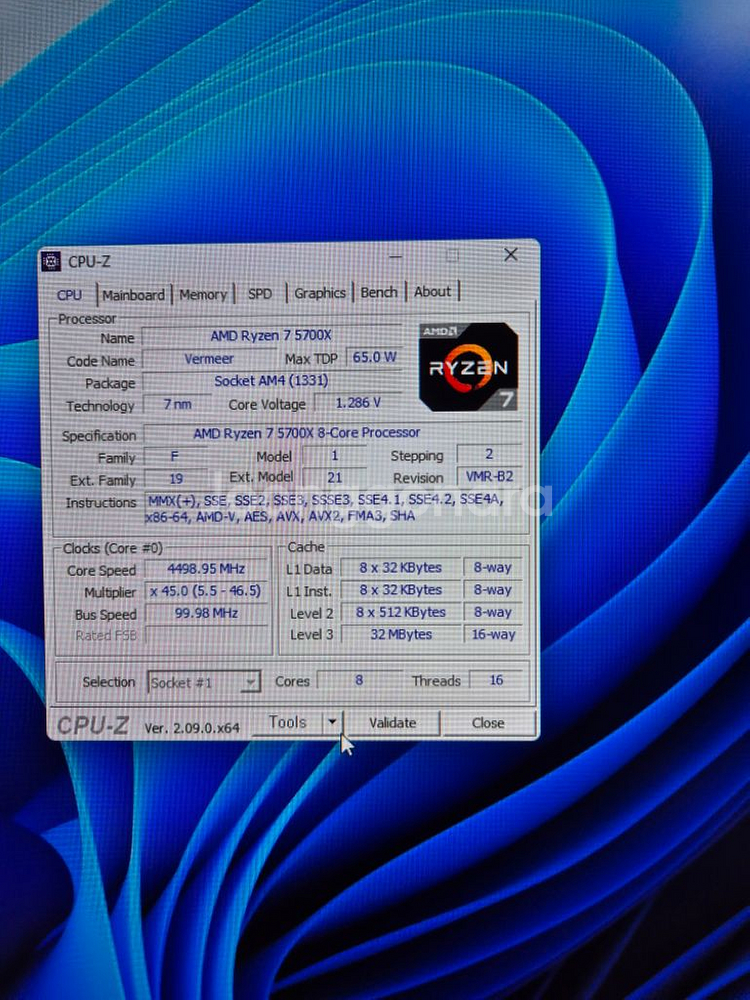Click the Core Speed value 4498.95 MHz
This screenshot has height=1000, width=750.
206,569
